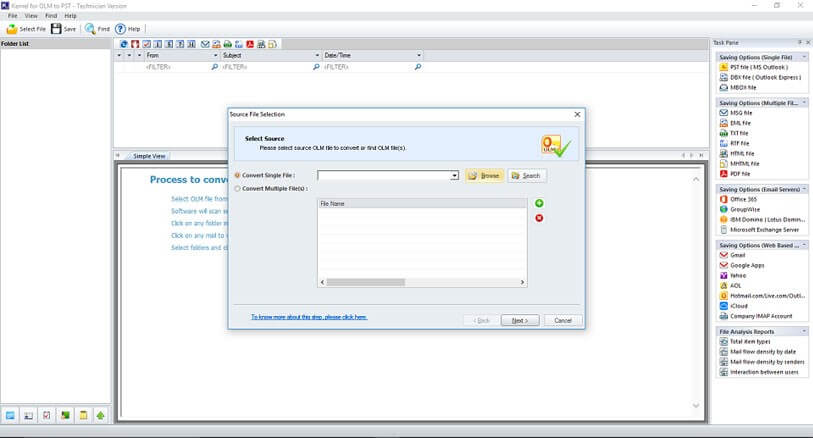Click green add file icon in dialog
Image resolution: width=813 pixels, height=438 pixels.
tap(539, 203)
